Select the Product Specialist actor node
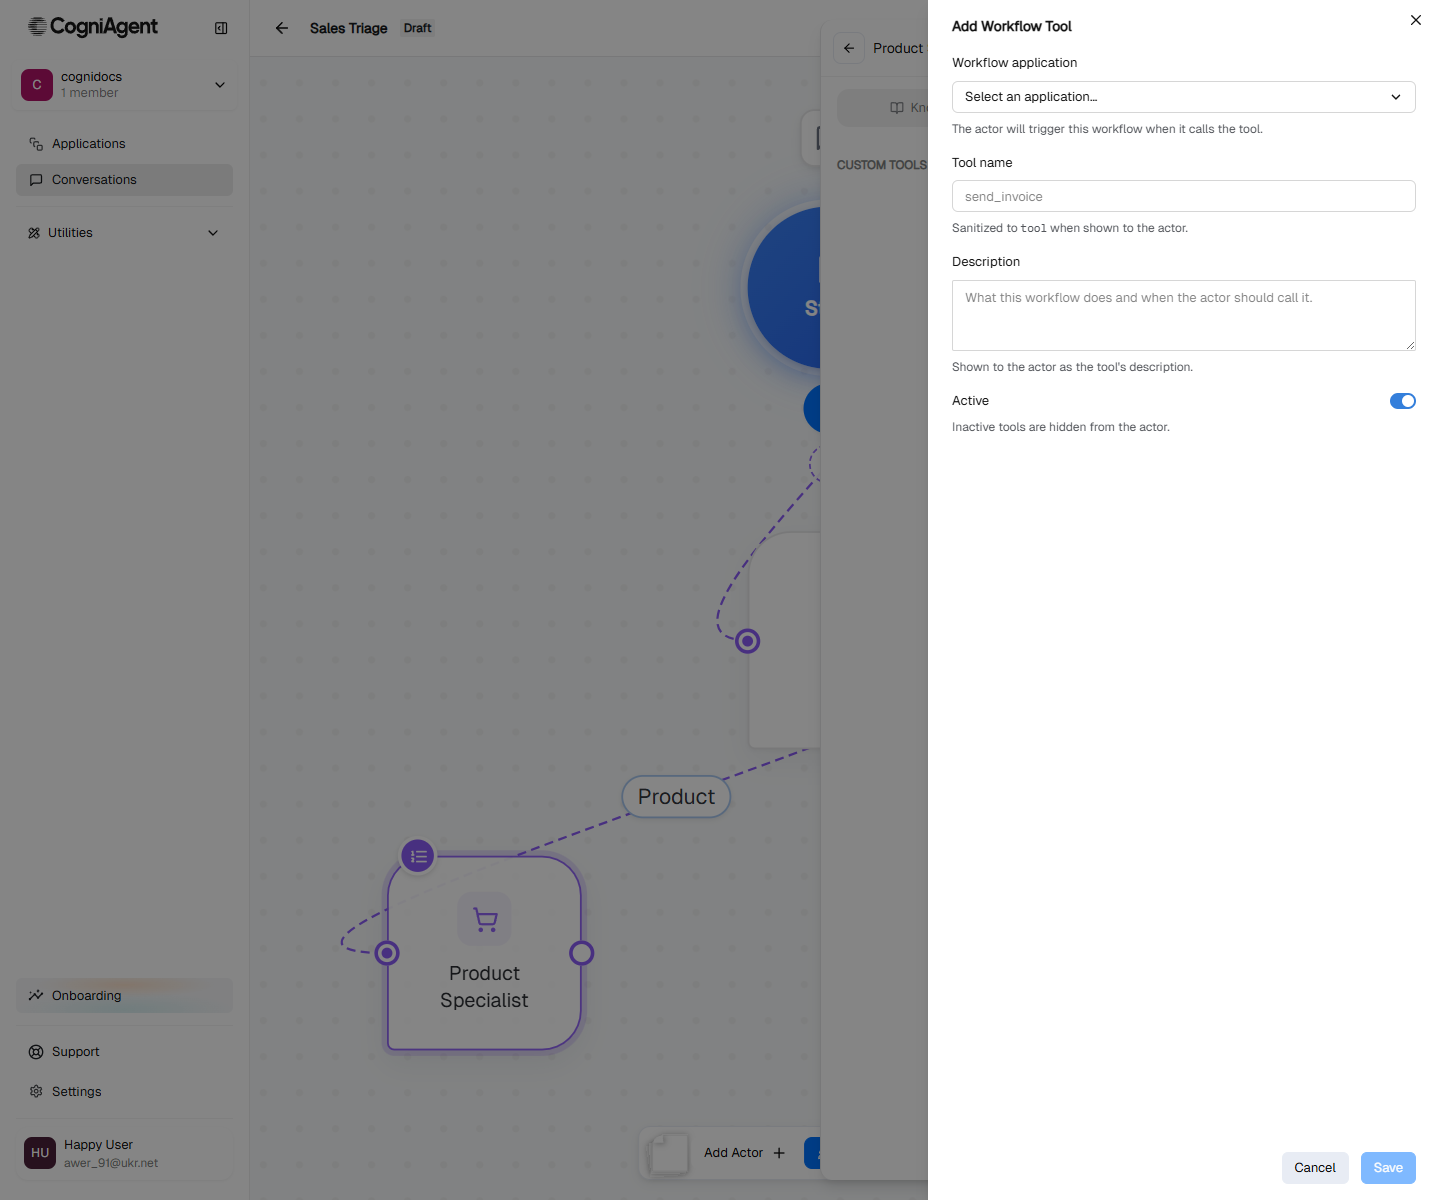 (x=484, y=953)
